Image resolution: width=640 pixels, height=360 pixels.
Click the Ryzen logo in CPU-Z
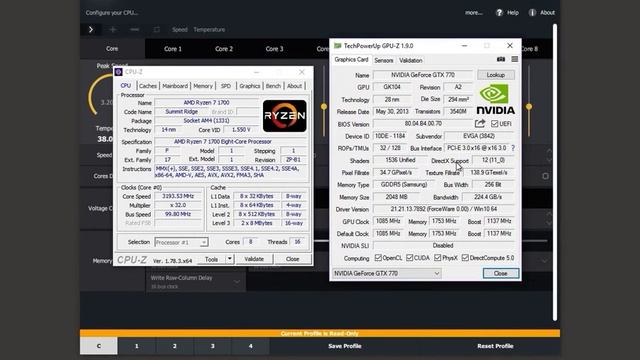pos(284,116)
